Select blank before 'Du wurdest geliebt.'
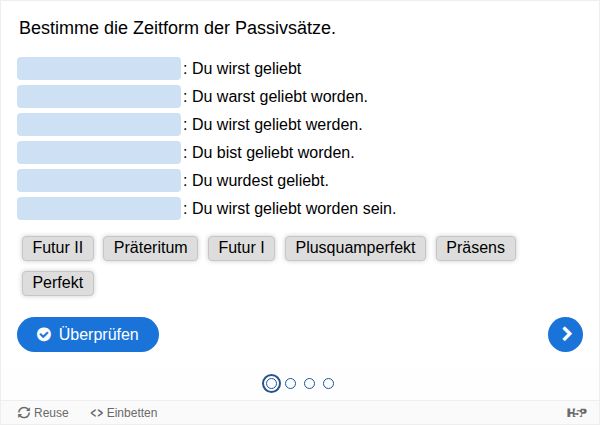Image resolution: width=600 pixels, height=425 pixels. point(99,181)
